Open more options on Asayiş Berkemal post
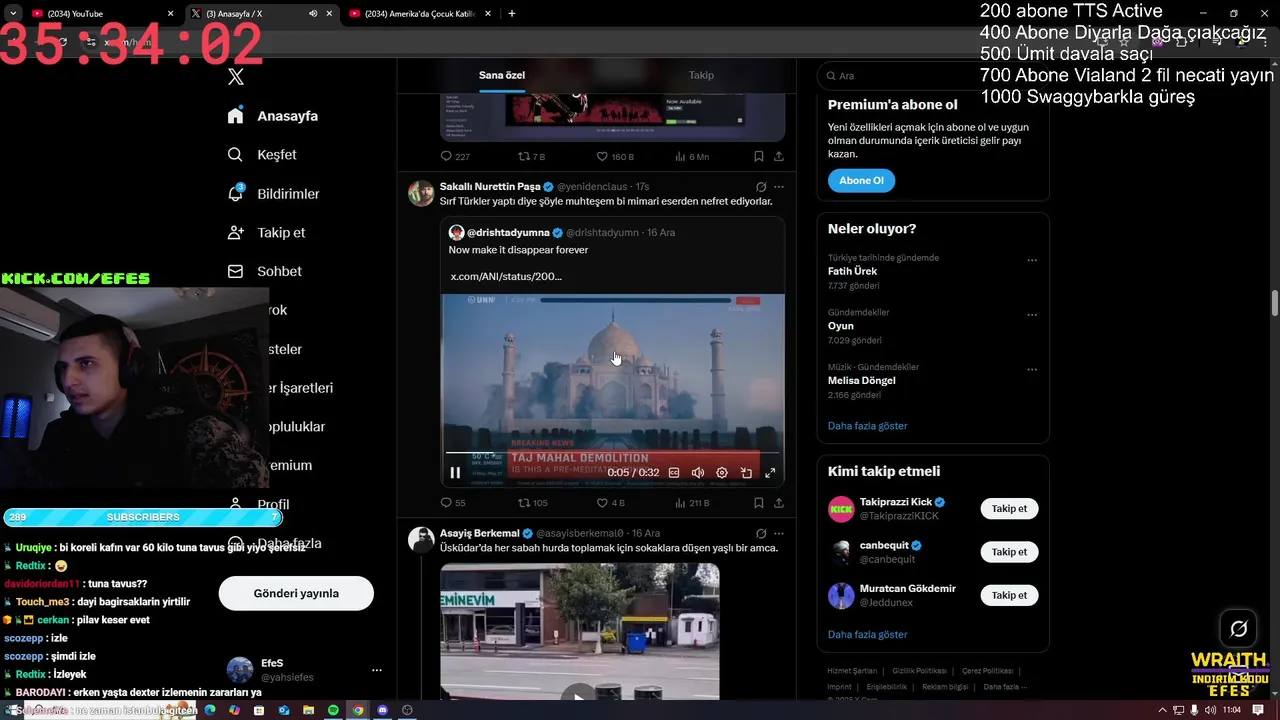Image resolution: width=1280 pixels, height=720 pixels. pyautogui.click(x=779, y=534)
